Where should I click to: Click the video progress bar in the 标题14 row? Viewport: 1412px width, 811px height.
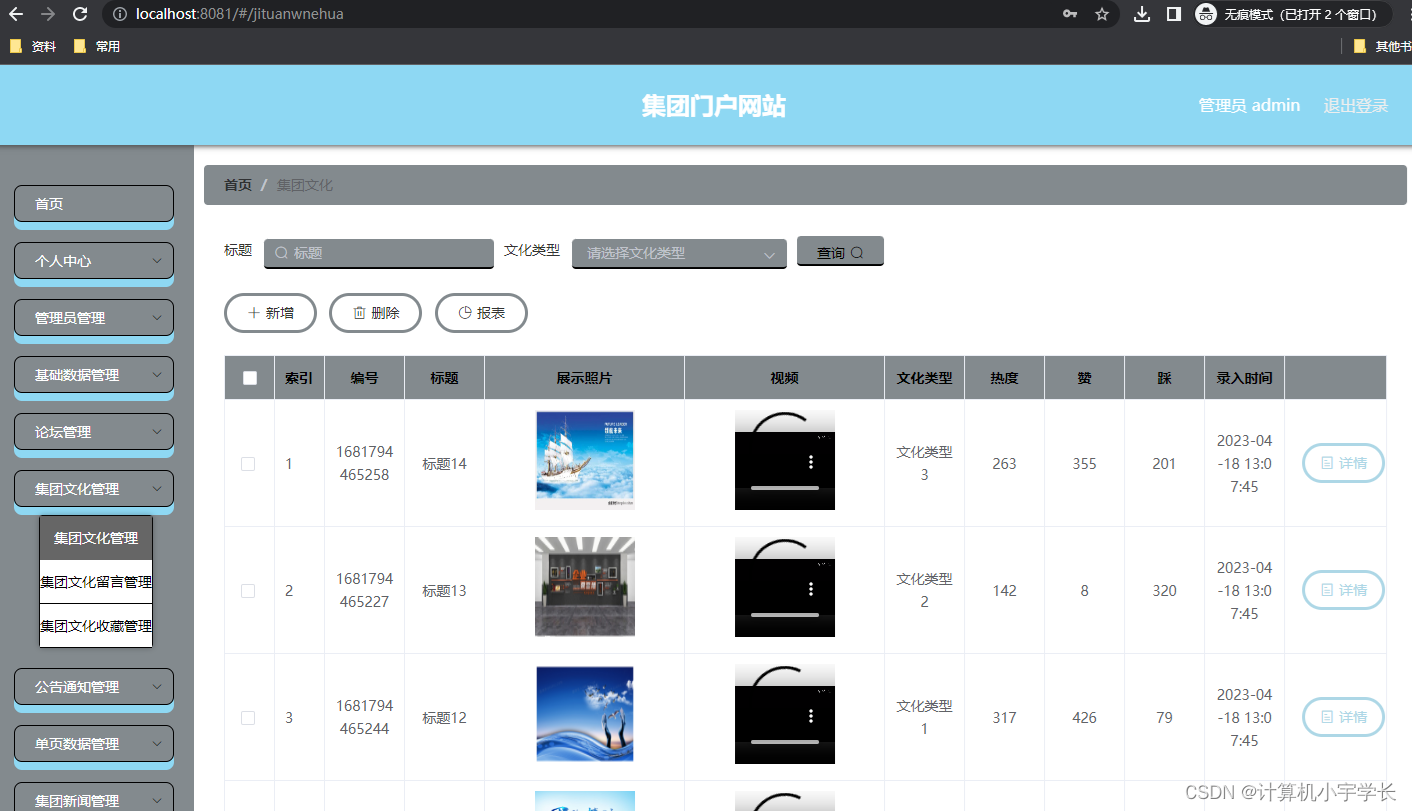pyautogui.click(x=785, y=488)
